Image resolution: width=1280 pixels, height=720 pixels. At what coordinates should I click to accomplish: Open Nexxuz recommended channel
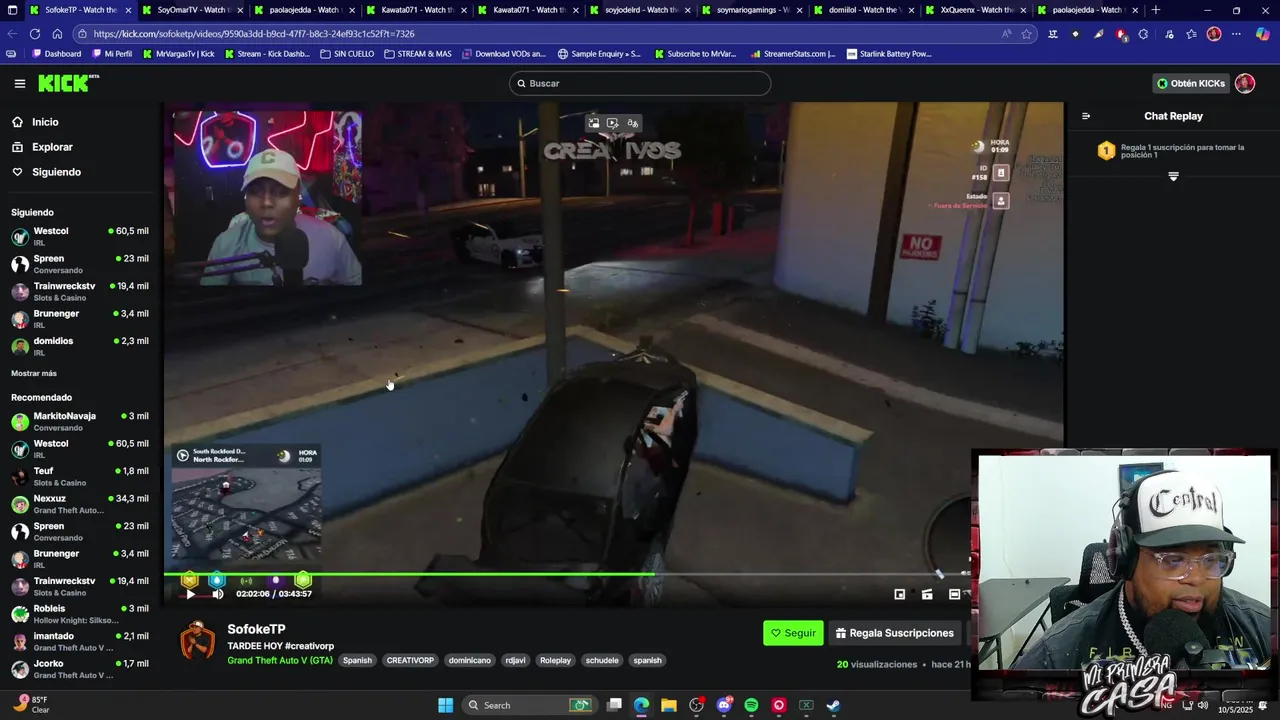pos(80,504)
